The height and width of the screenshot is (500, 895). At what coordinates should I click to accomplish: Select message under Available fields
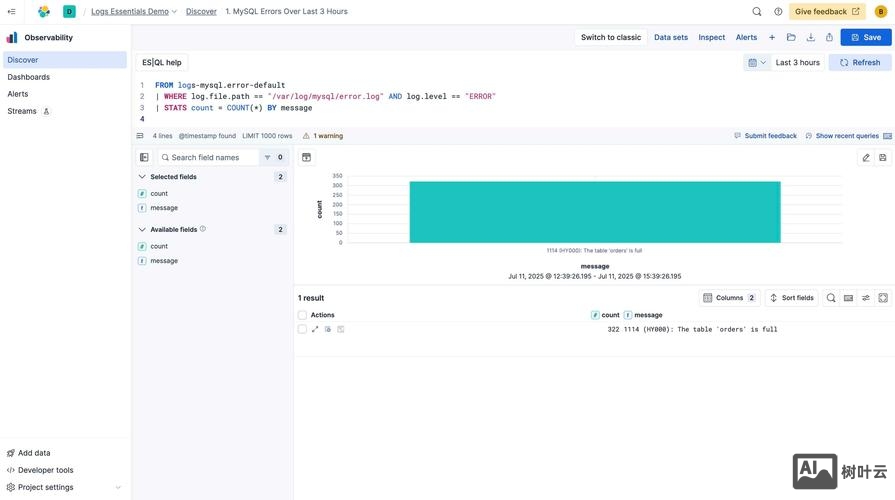coord(164,261)
